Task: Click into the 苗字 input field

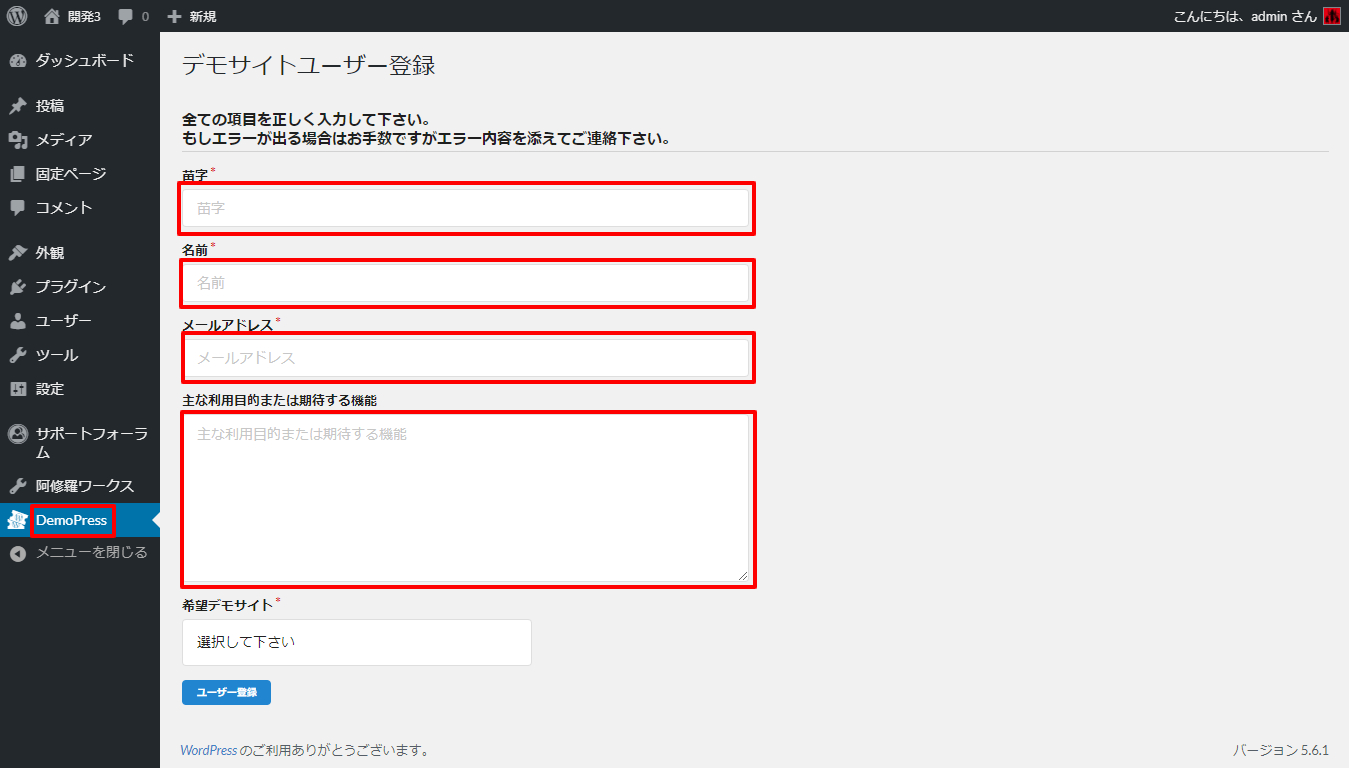Action: point(466,208)
